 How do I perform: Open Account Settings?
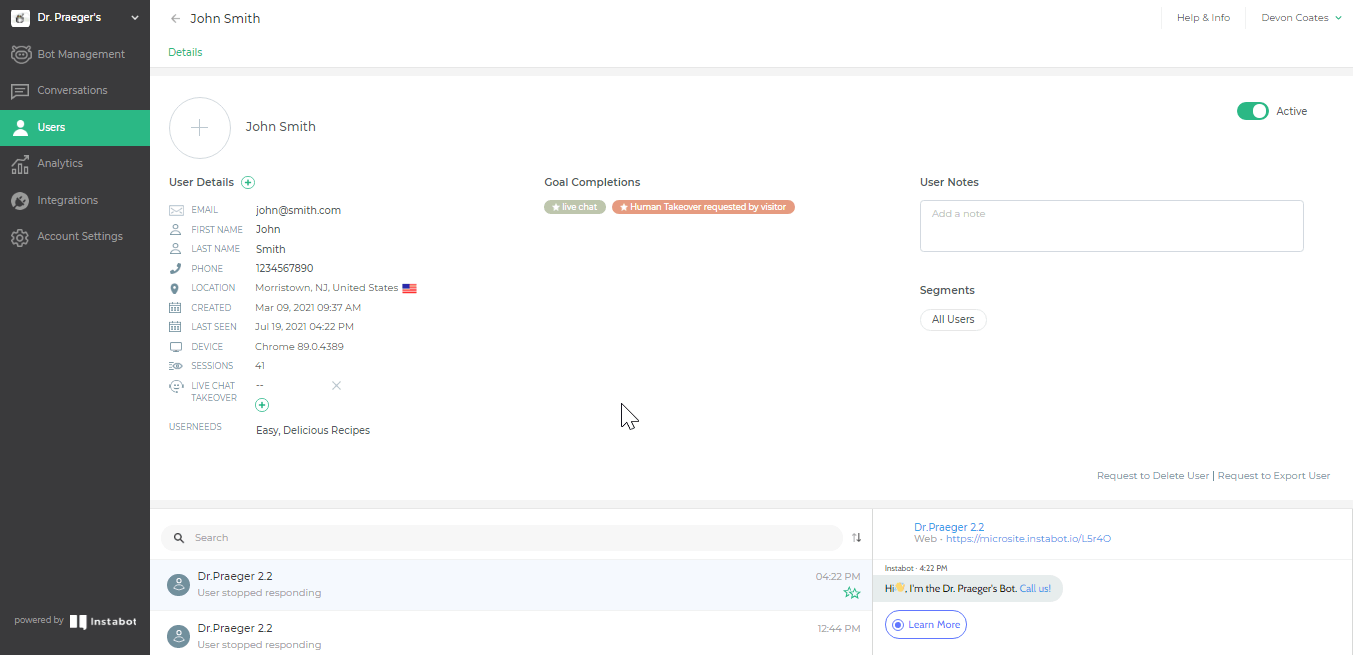[75, 236]
